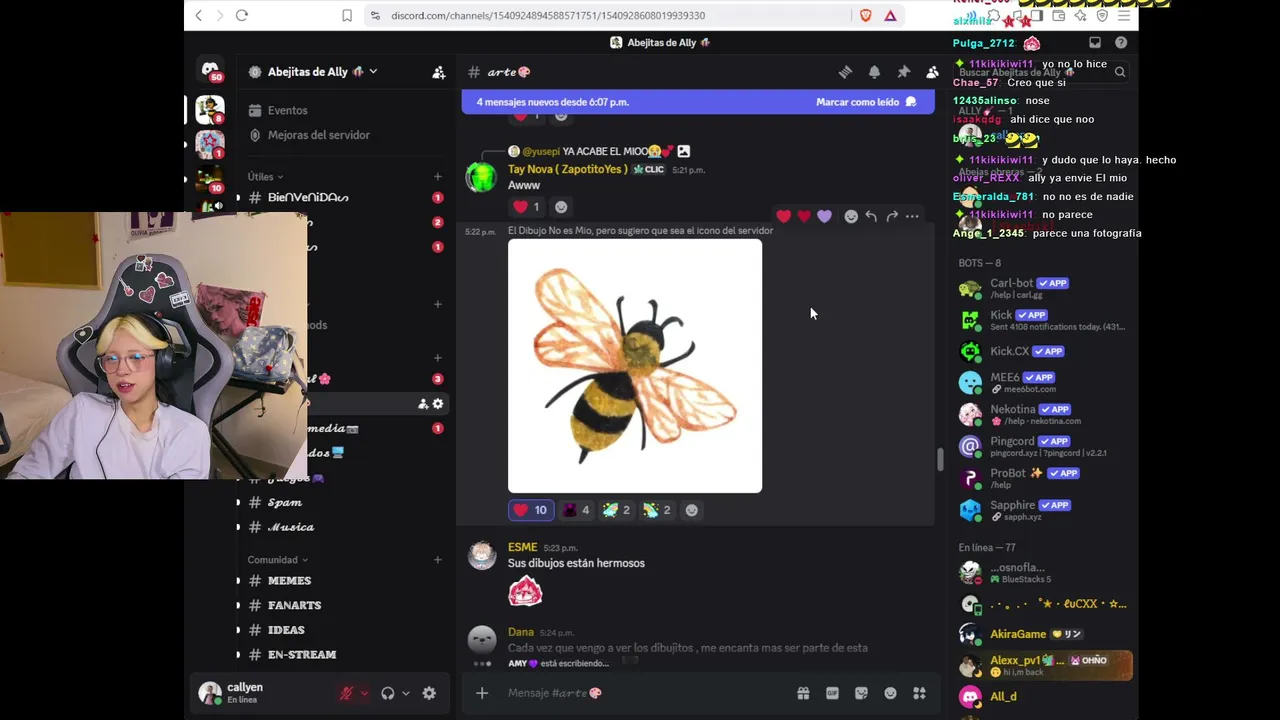
Task: Open the apps launcher icon in message bar
Action: tap(919, 693)
